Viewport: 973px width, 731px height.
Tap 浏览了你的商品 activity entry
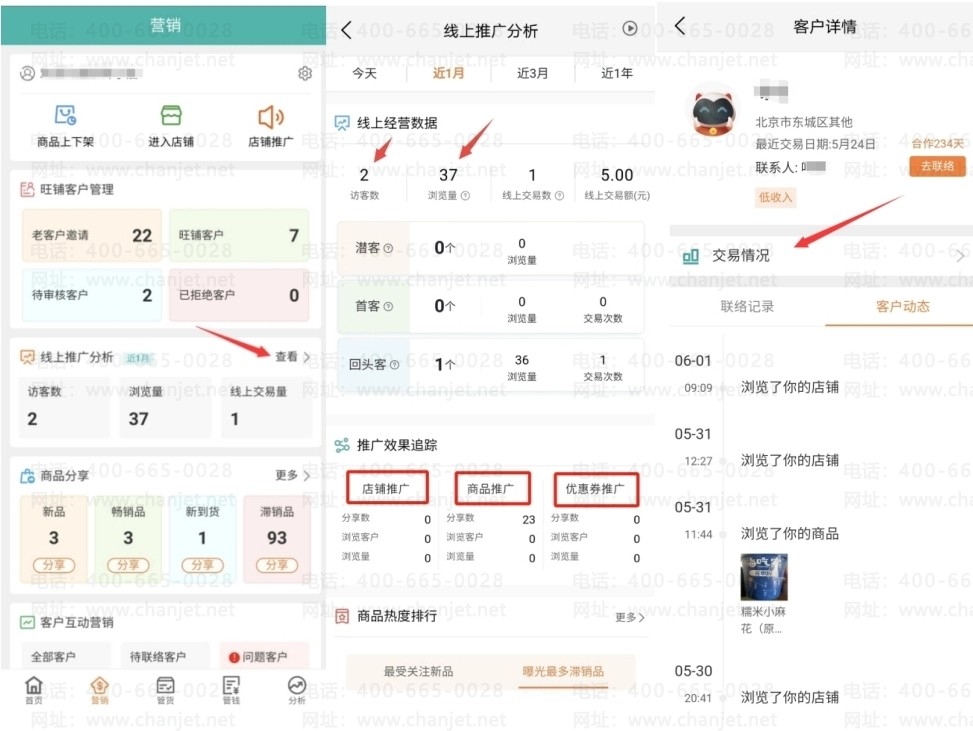[789, 534]
